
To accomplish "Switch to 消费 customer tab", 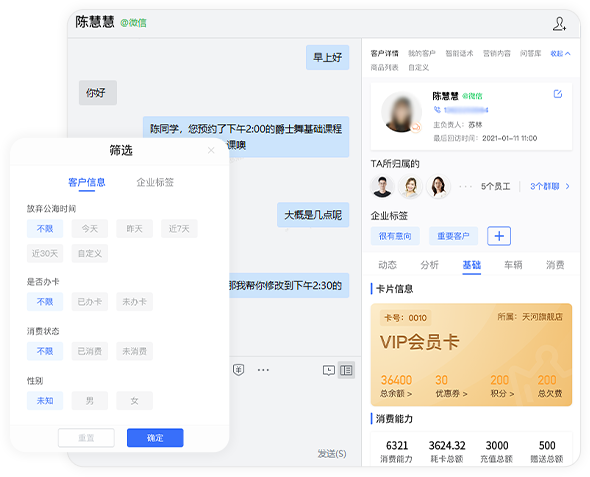I will coord(555,265).
